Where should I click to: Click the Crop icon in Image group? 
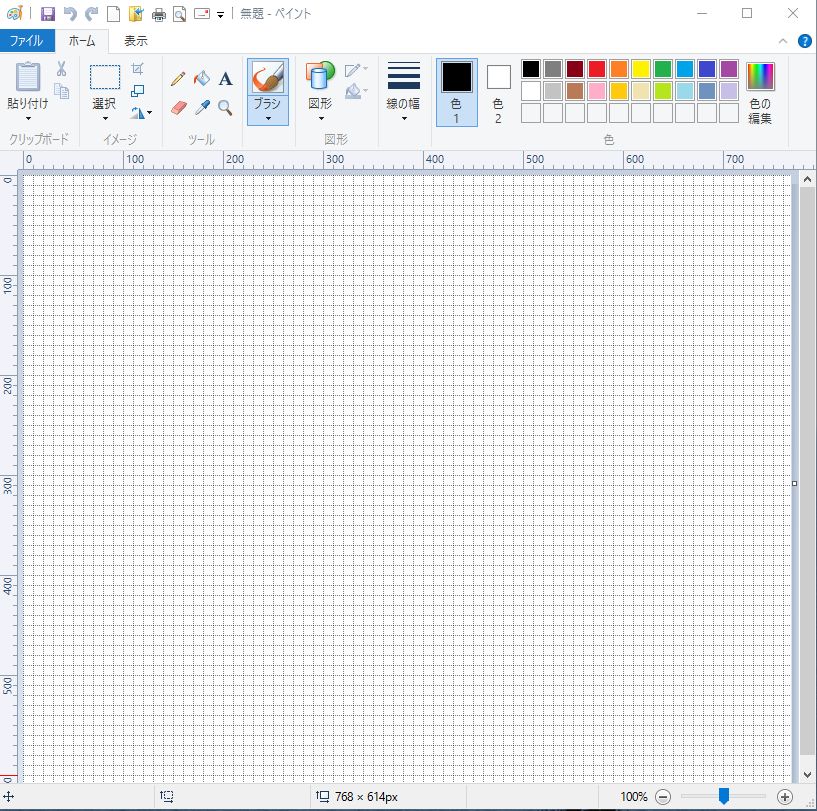pyautogui.click(x=138, y=68)
